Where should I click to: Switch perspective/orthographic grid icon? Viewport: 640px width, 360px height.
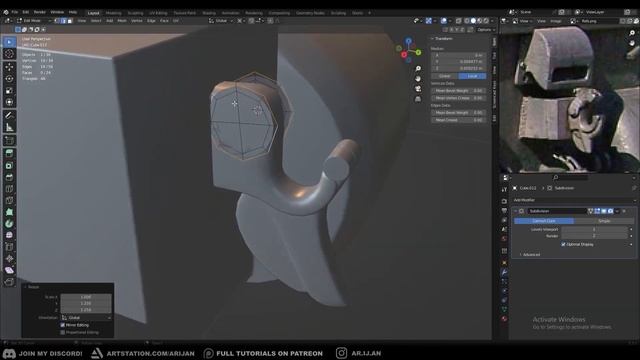coord(418,99)
